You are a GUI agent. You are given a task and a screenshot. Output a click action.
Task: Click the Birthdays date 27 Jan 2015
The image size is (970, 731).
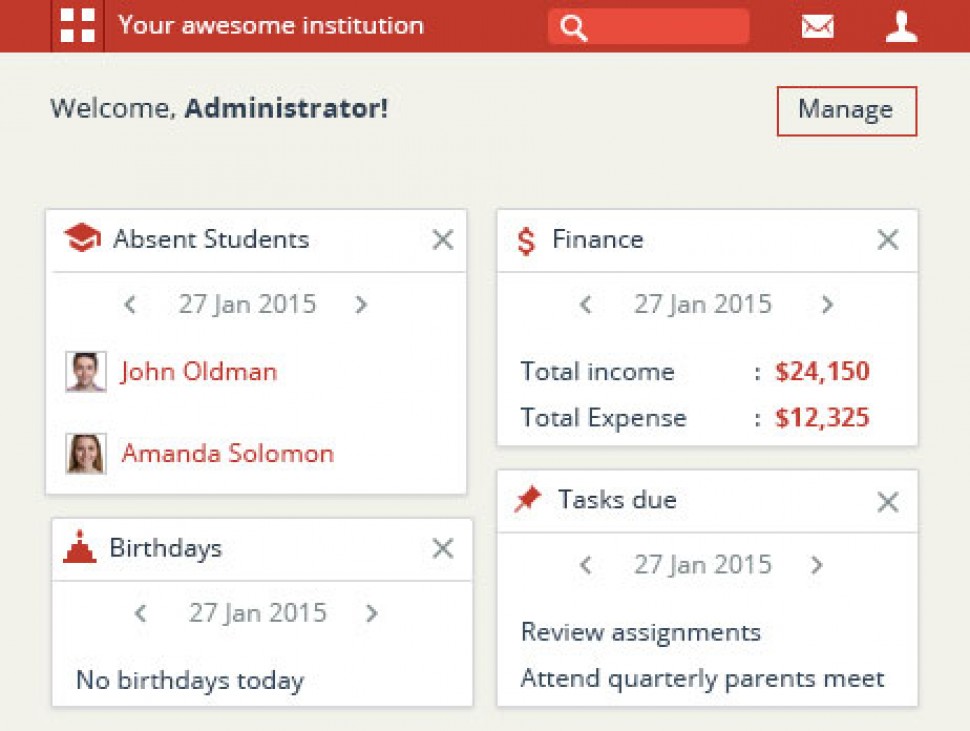coord(258,613)
